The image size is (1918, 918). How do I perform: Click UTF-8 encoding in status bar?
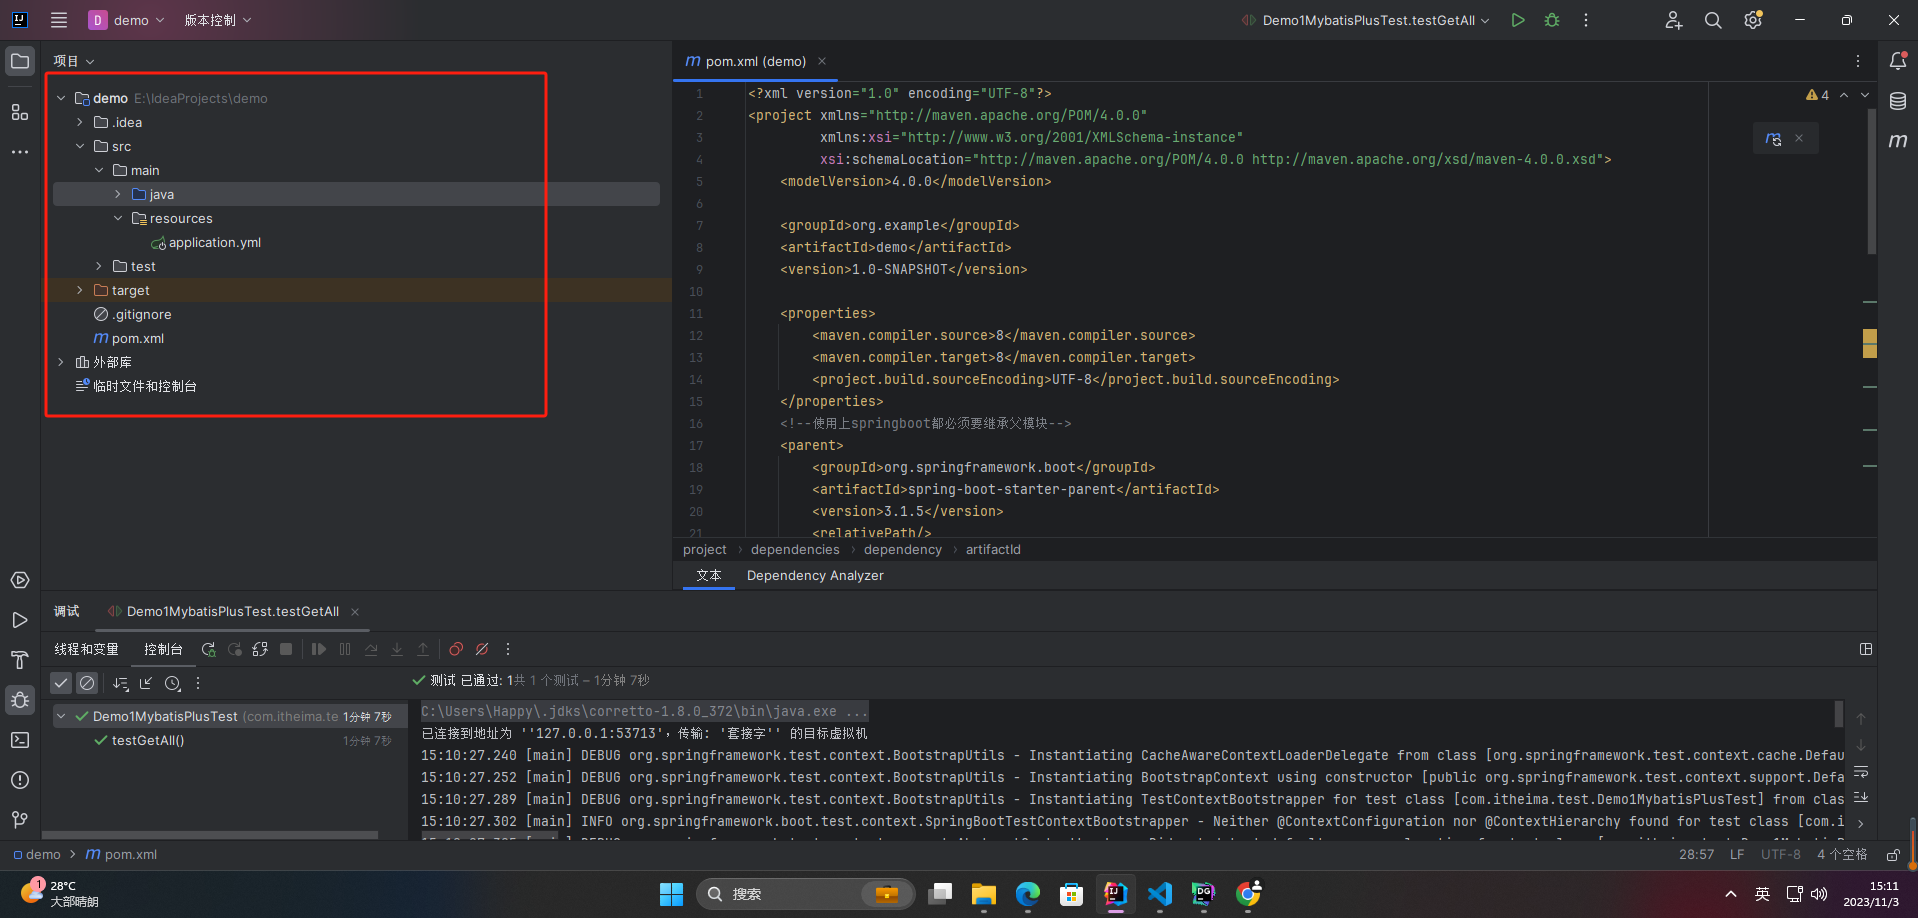click(x=1781, y=855)
